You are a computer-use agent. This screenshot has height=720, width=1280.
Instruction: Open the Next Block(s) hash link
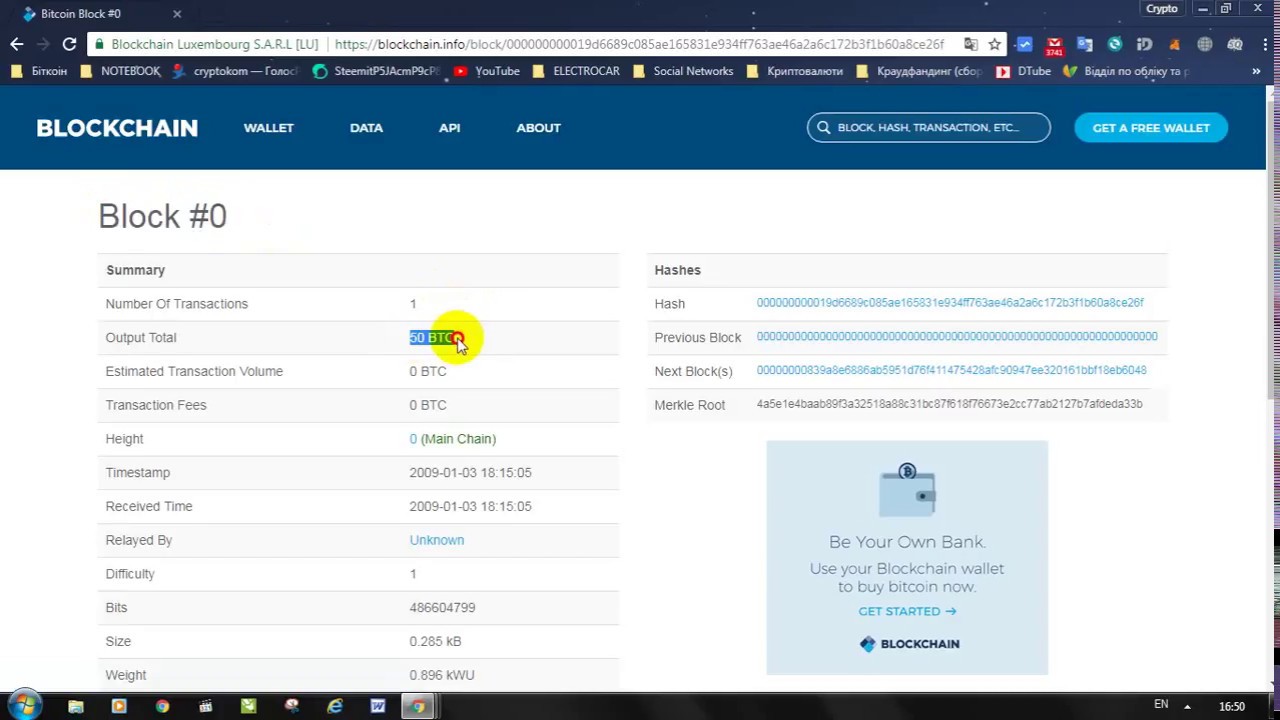tap(951, 370)
